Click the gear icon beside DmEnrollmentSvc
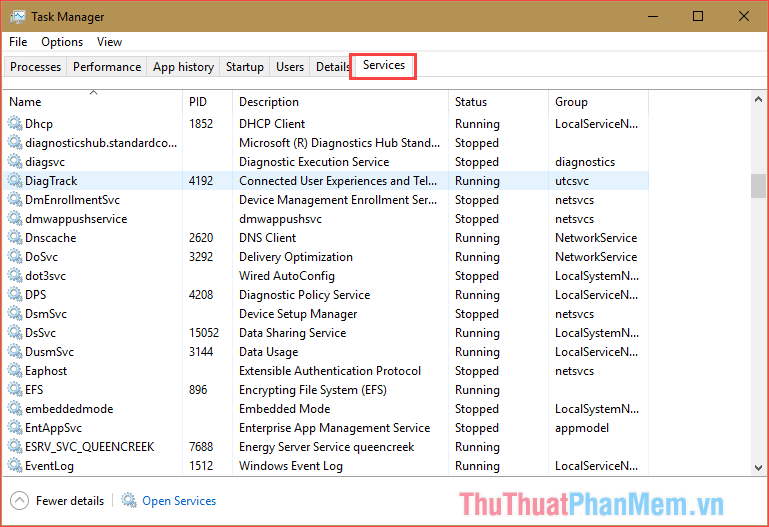Screen dimensions: 769x527 tap(15, 199)
